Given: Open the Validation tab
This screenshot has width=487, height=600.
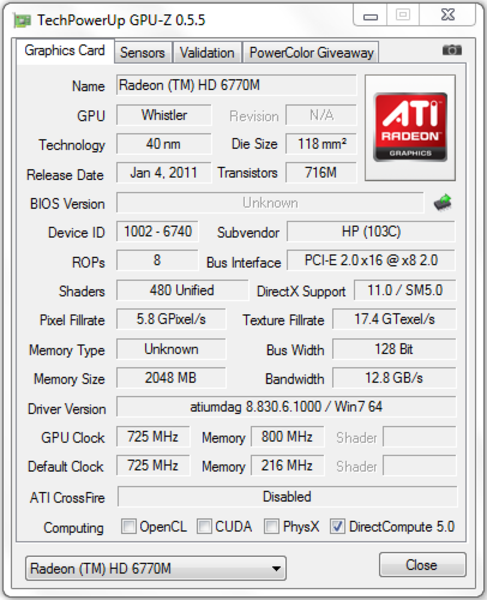Looking at the screenshot, I should tap(207, 52).
